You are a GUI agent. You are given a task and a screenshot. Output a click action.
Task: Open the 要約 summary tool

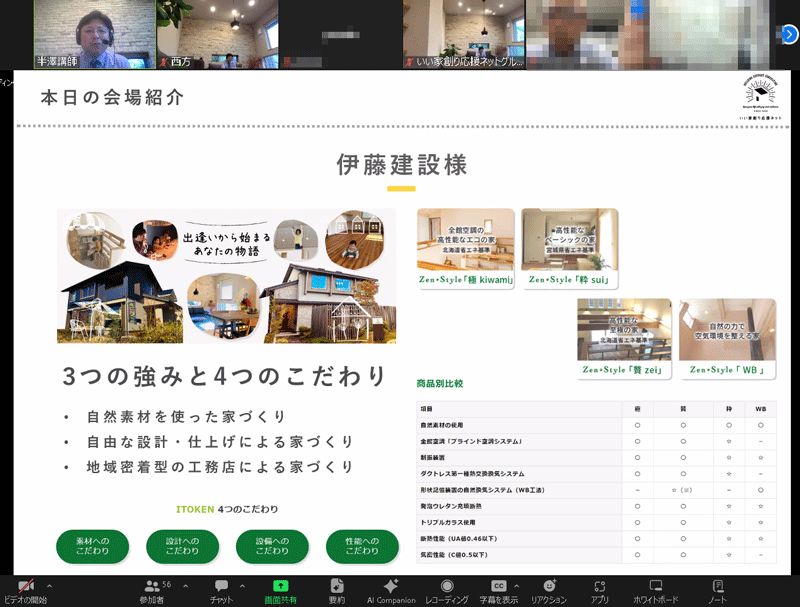(337, 590)
